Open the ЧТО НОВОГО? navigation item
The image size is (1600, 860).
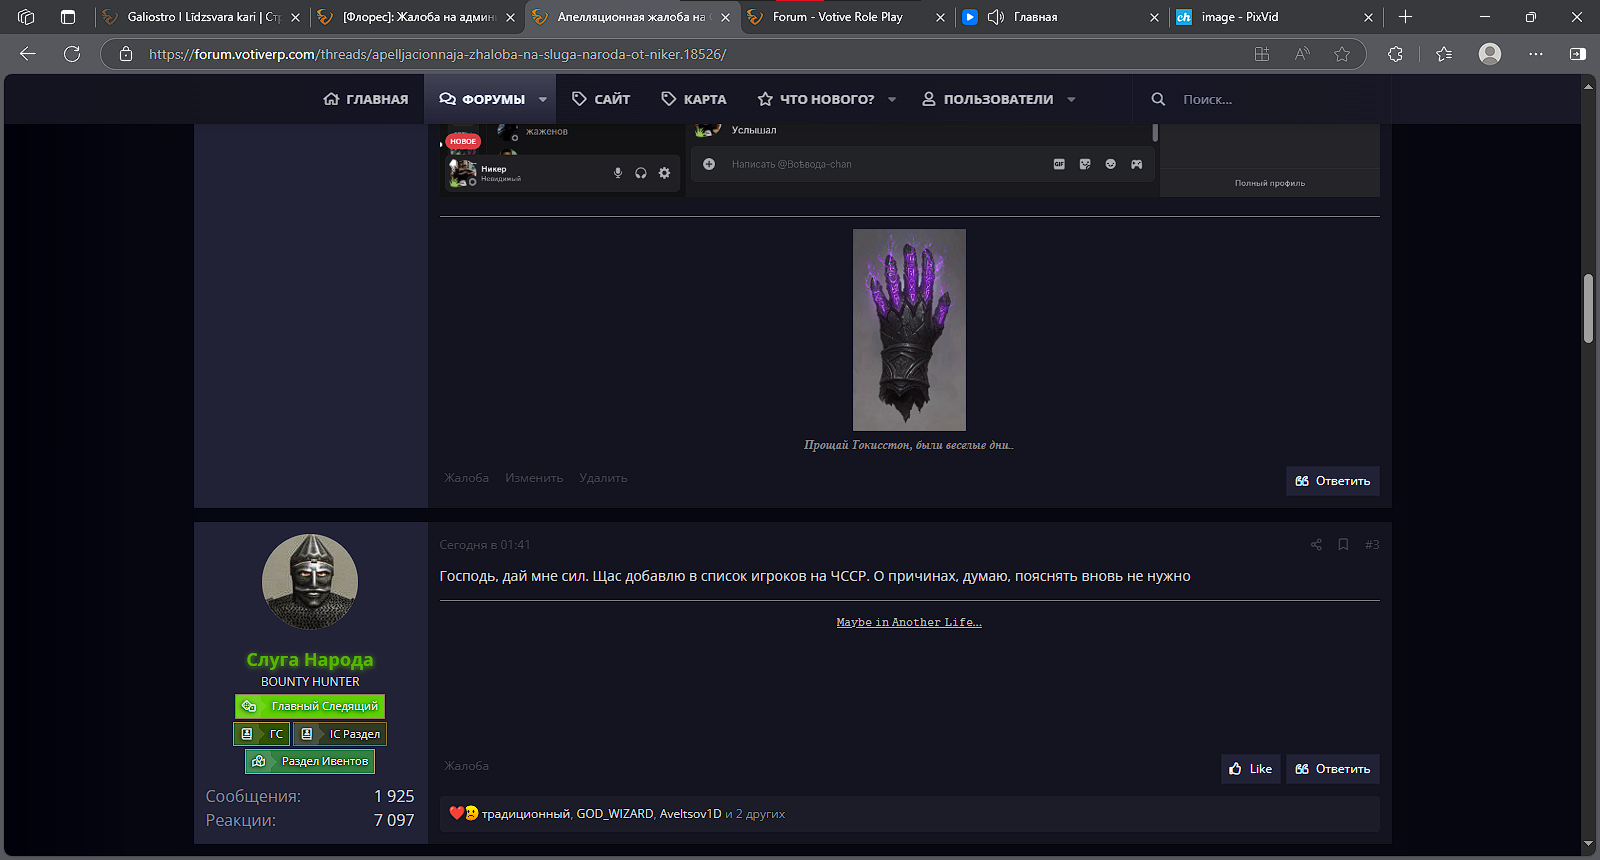(816, 99)
